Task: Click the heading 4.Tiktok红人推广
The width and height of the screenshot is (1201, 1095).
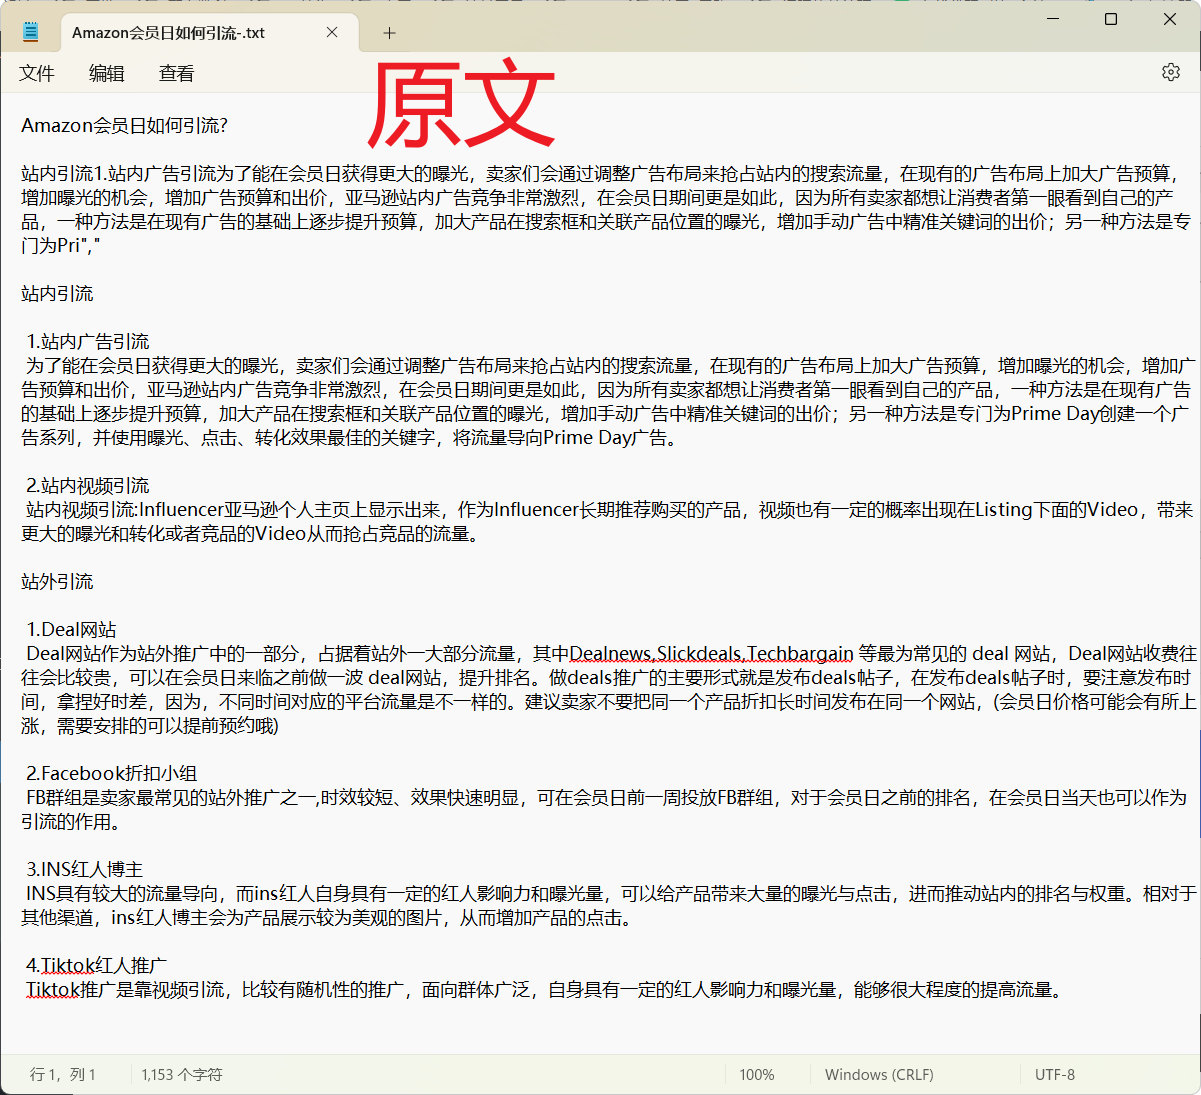Action: click(x=97, y=965)
